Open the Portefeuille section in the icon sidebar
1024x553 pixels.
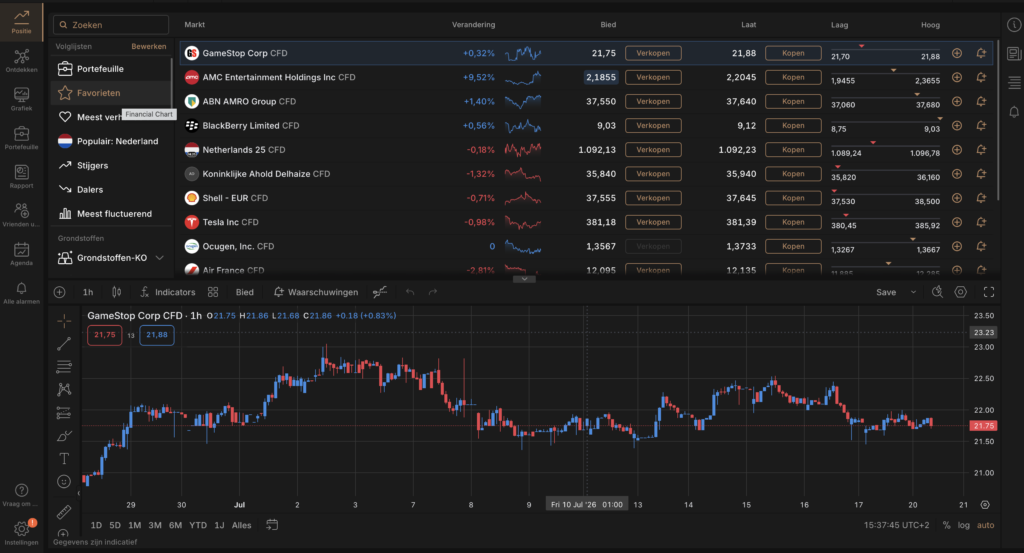[21, 137]
